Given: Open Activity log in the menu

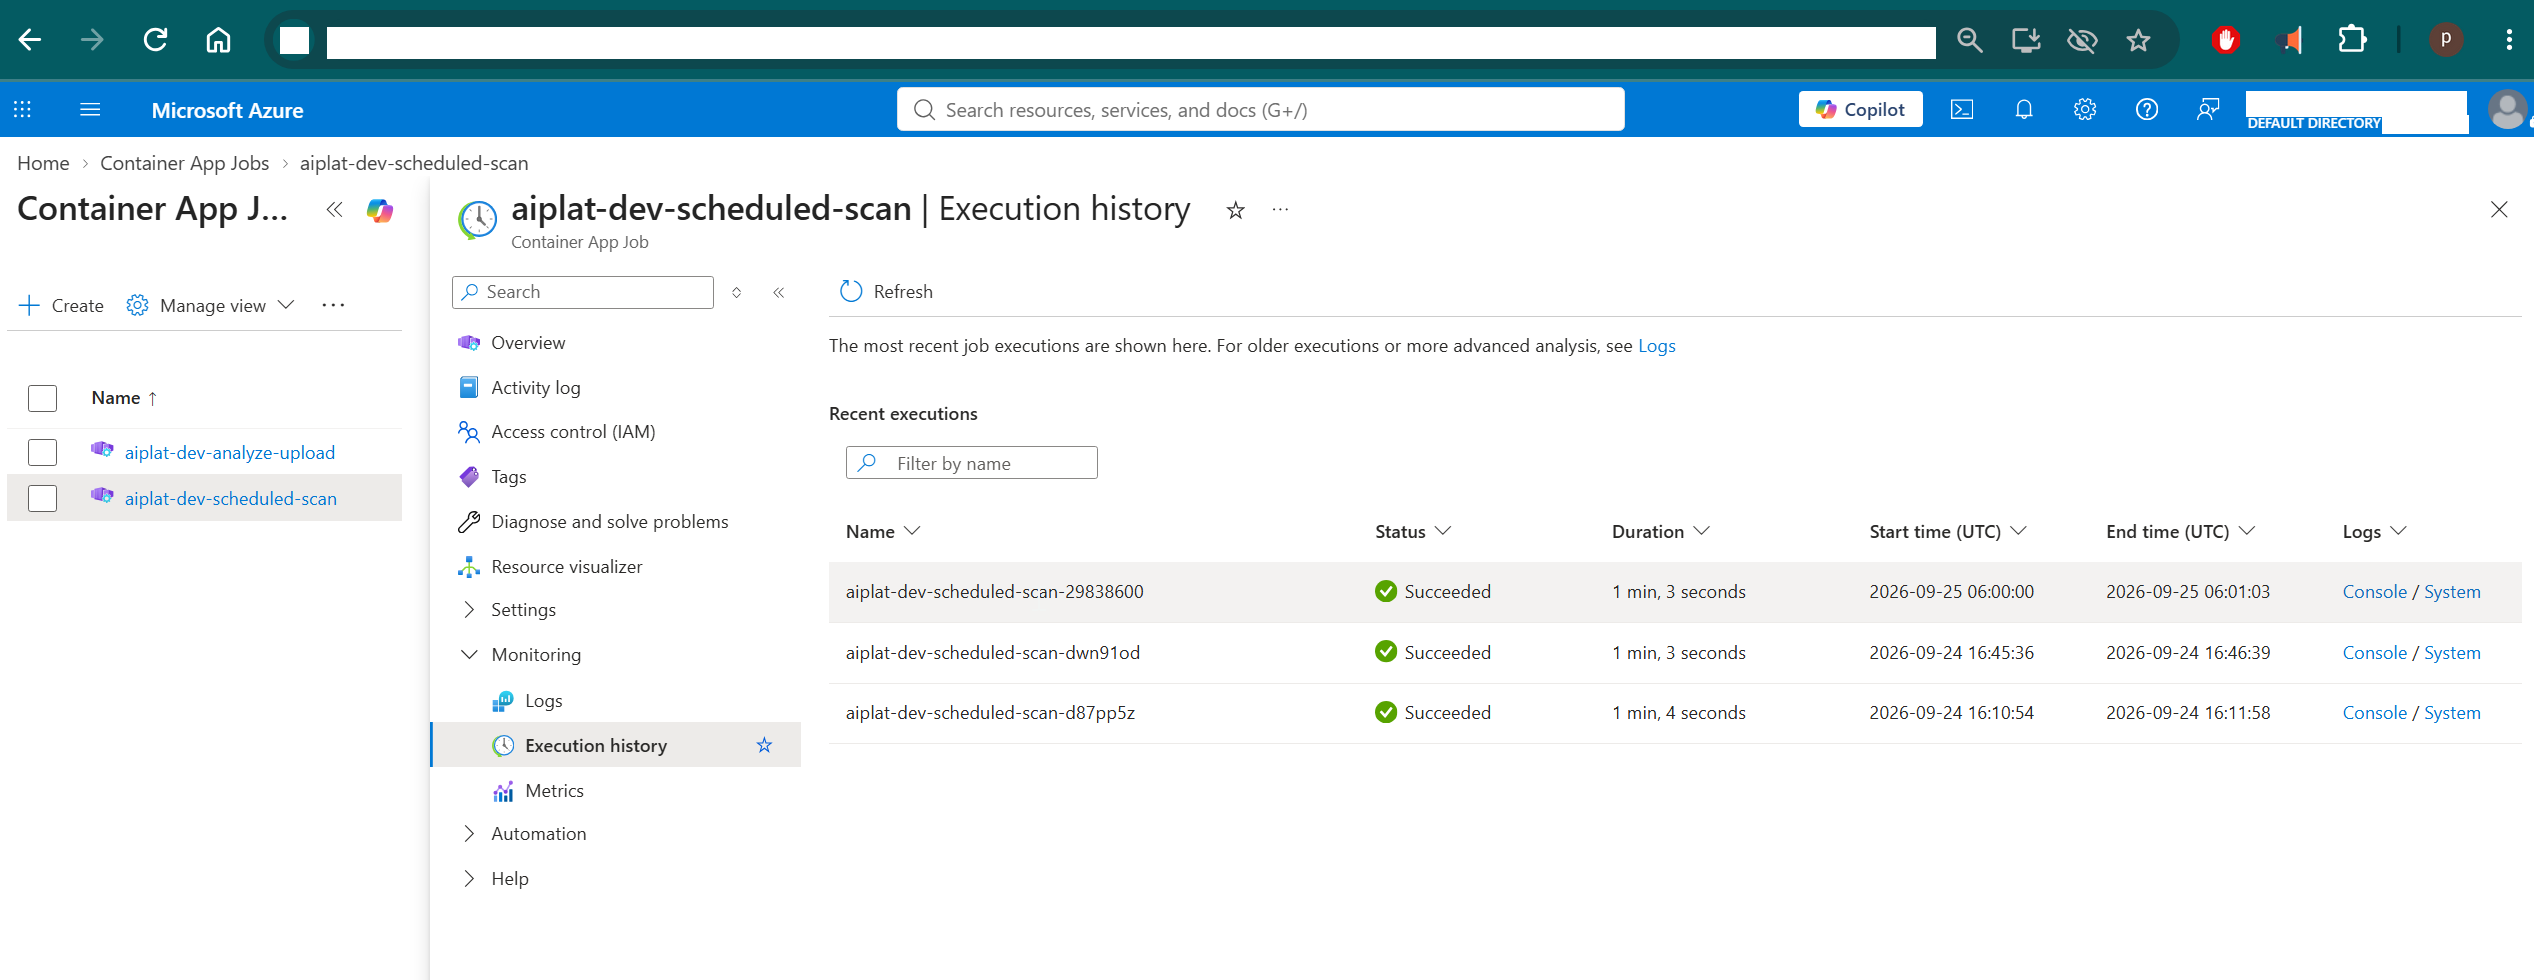Looking at the screenshot, I should 535,387.
